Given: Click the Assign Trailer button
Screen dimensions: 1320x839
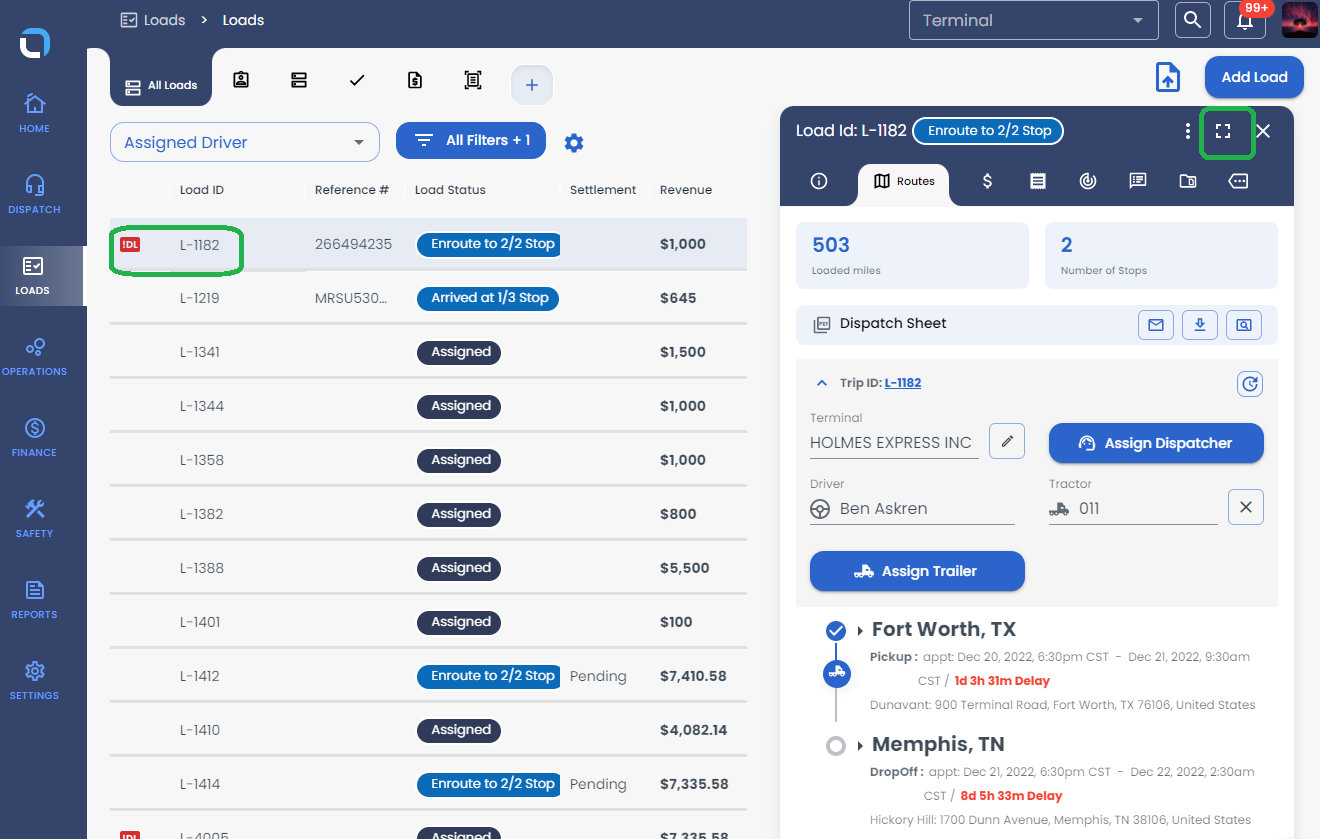Looking at the screenshot, I should point(917,571).
